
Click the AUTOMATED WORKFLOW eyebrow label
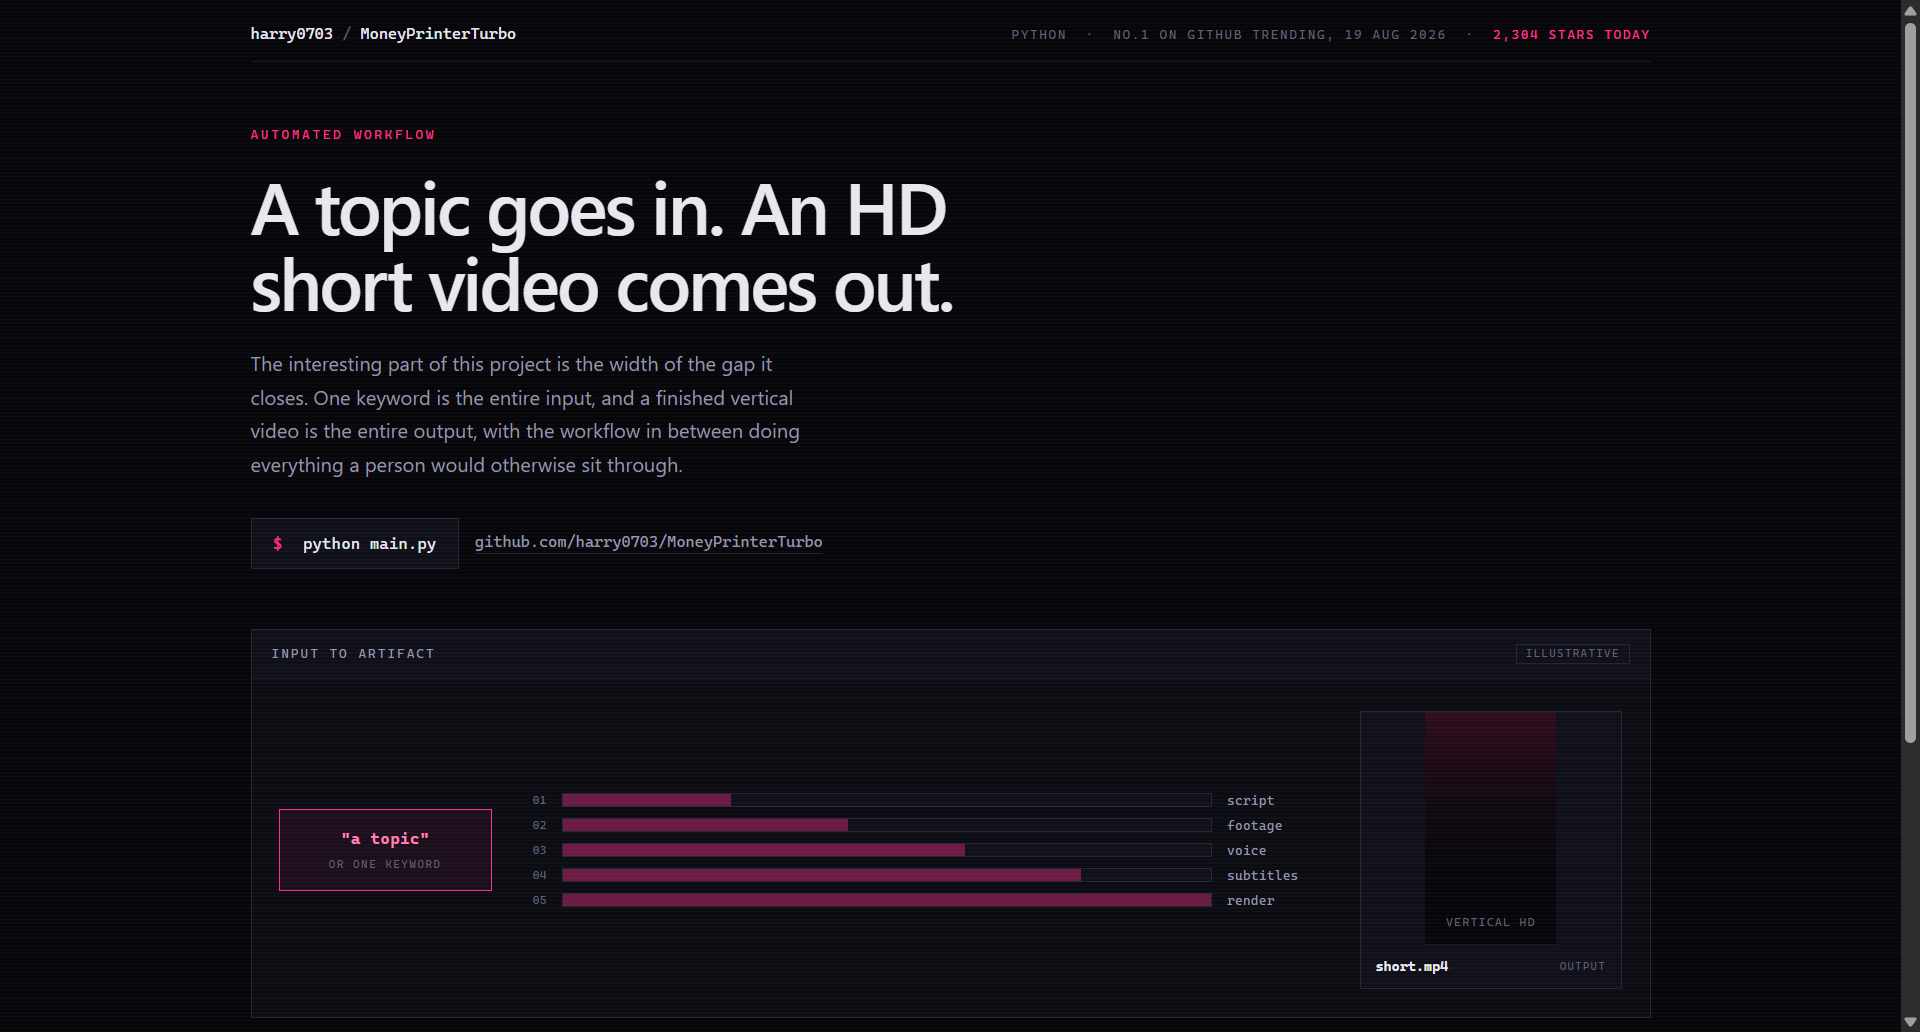343,135
